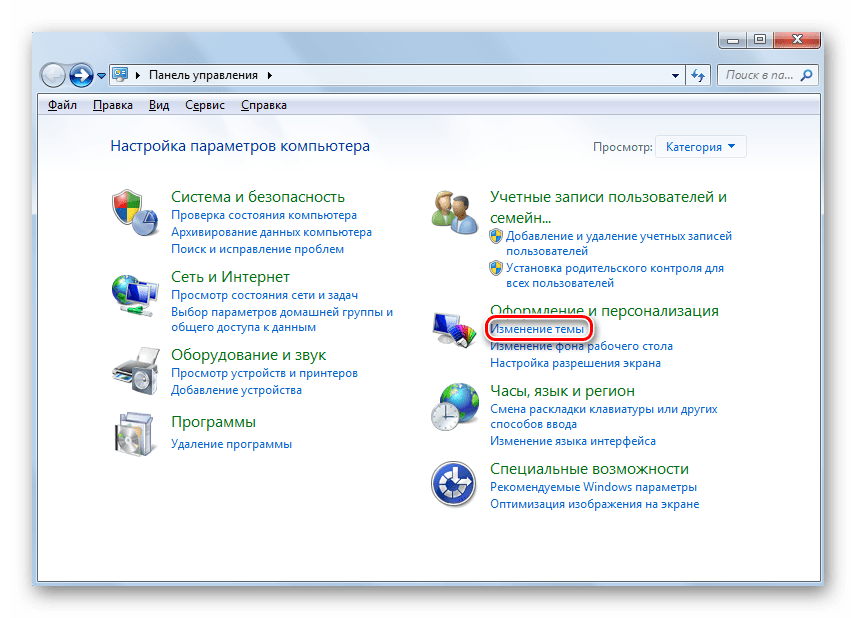The image size is (856, 618).
Task: Click the Удаление программы link
Action: pyautogui.click(x=231, y=444)
